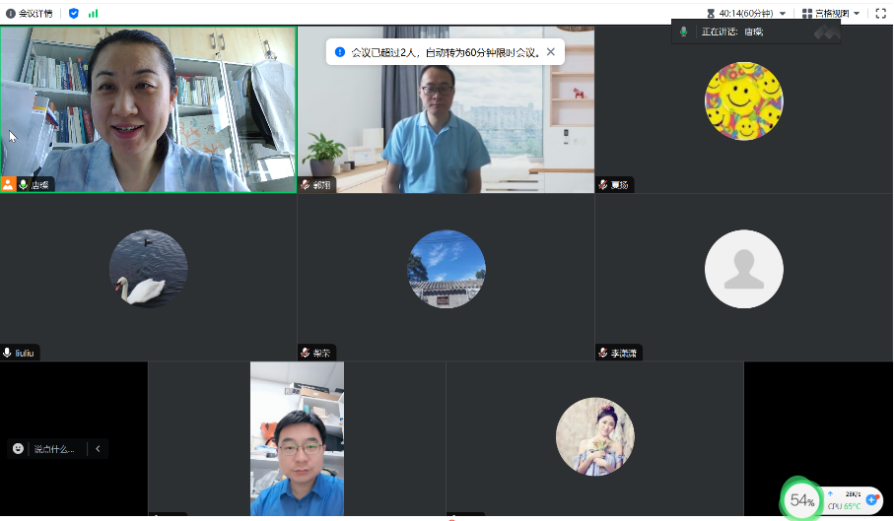This screenshot has height=521, width=894.
Task: Open the 会议详情 label in top bar
Action: coord(36,13)
